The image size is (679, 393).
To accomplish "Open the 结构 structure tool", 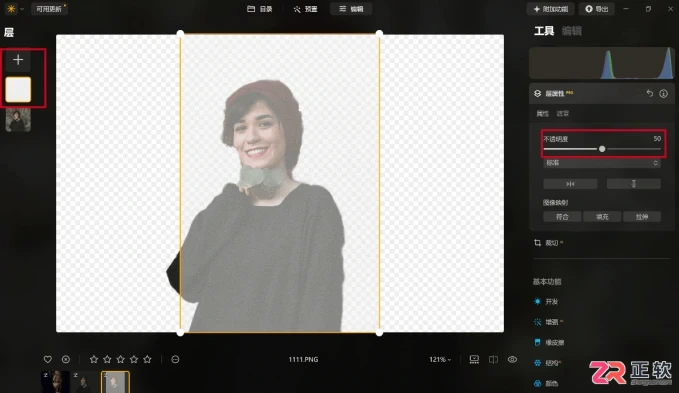I will (548, 363).
